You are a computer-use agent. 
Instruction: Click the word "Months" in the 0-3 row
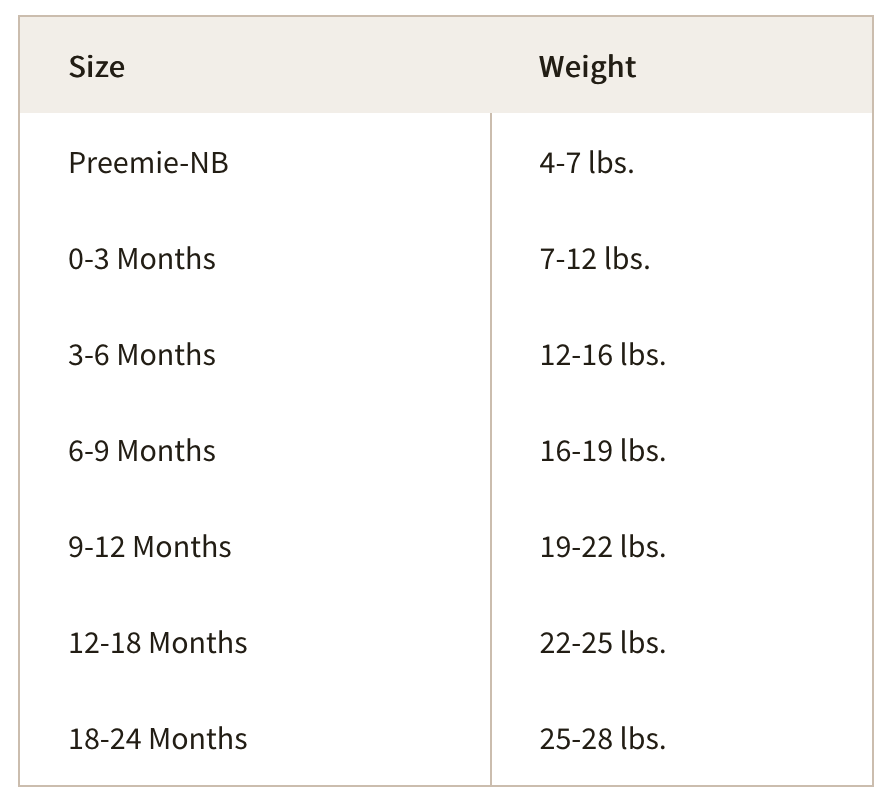[166, 259]
